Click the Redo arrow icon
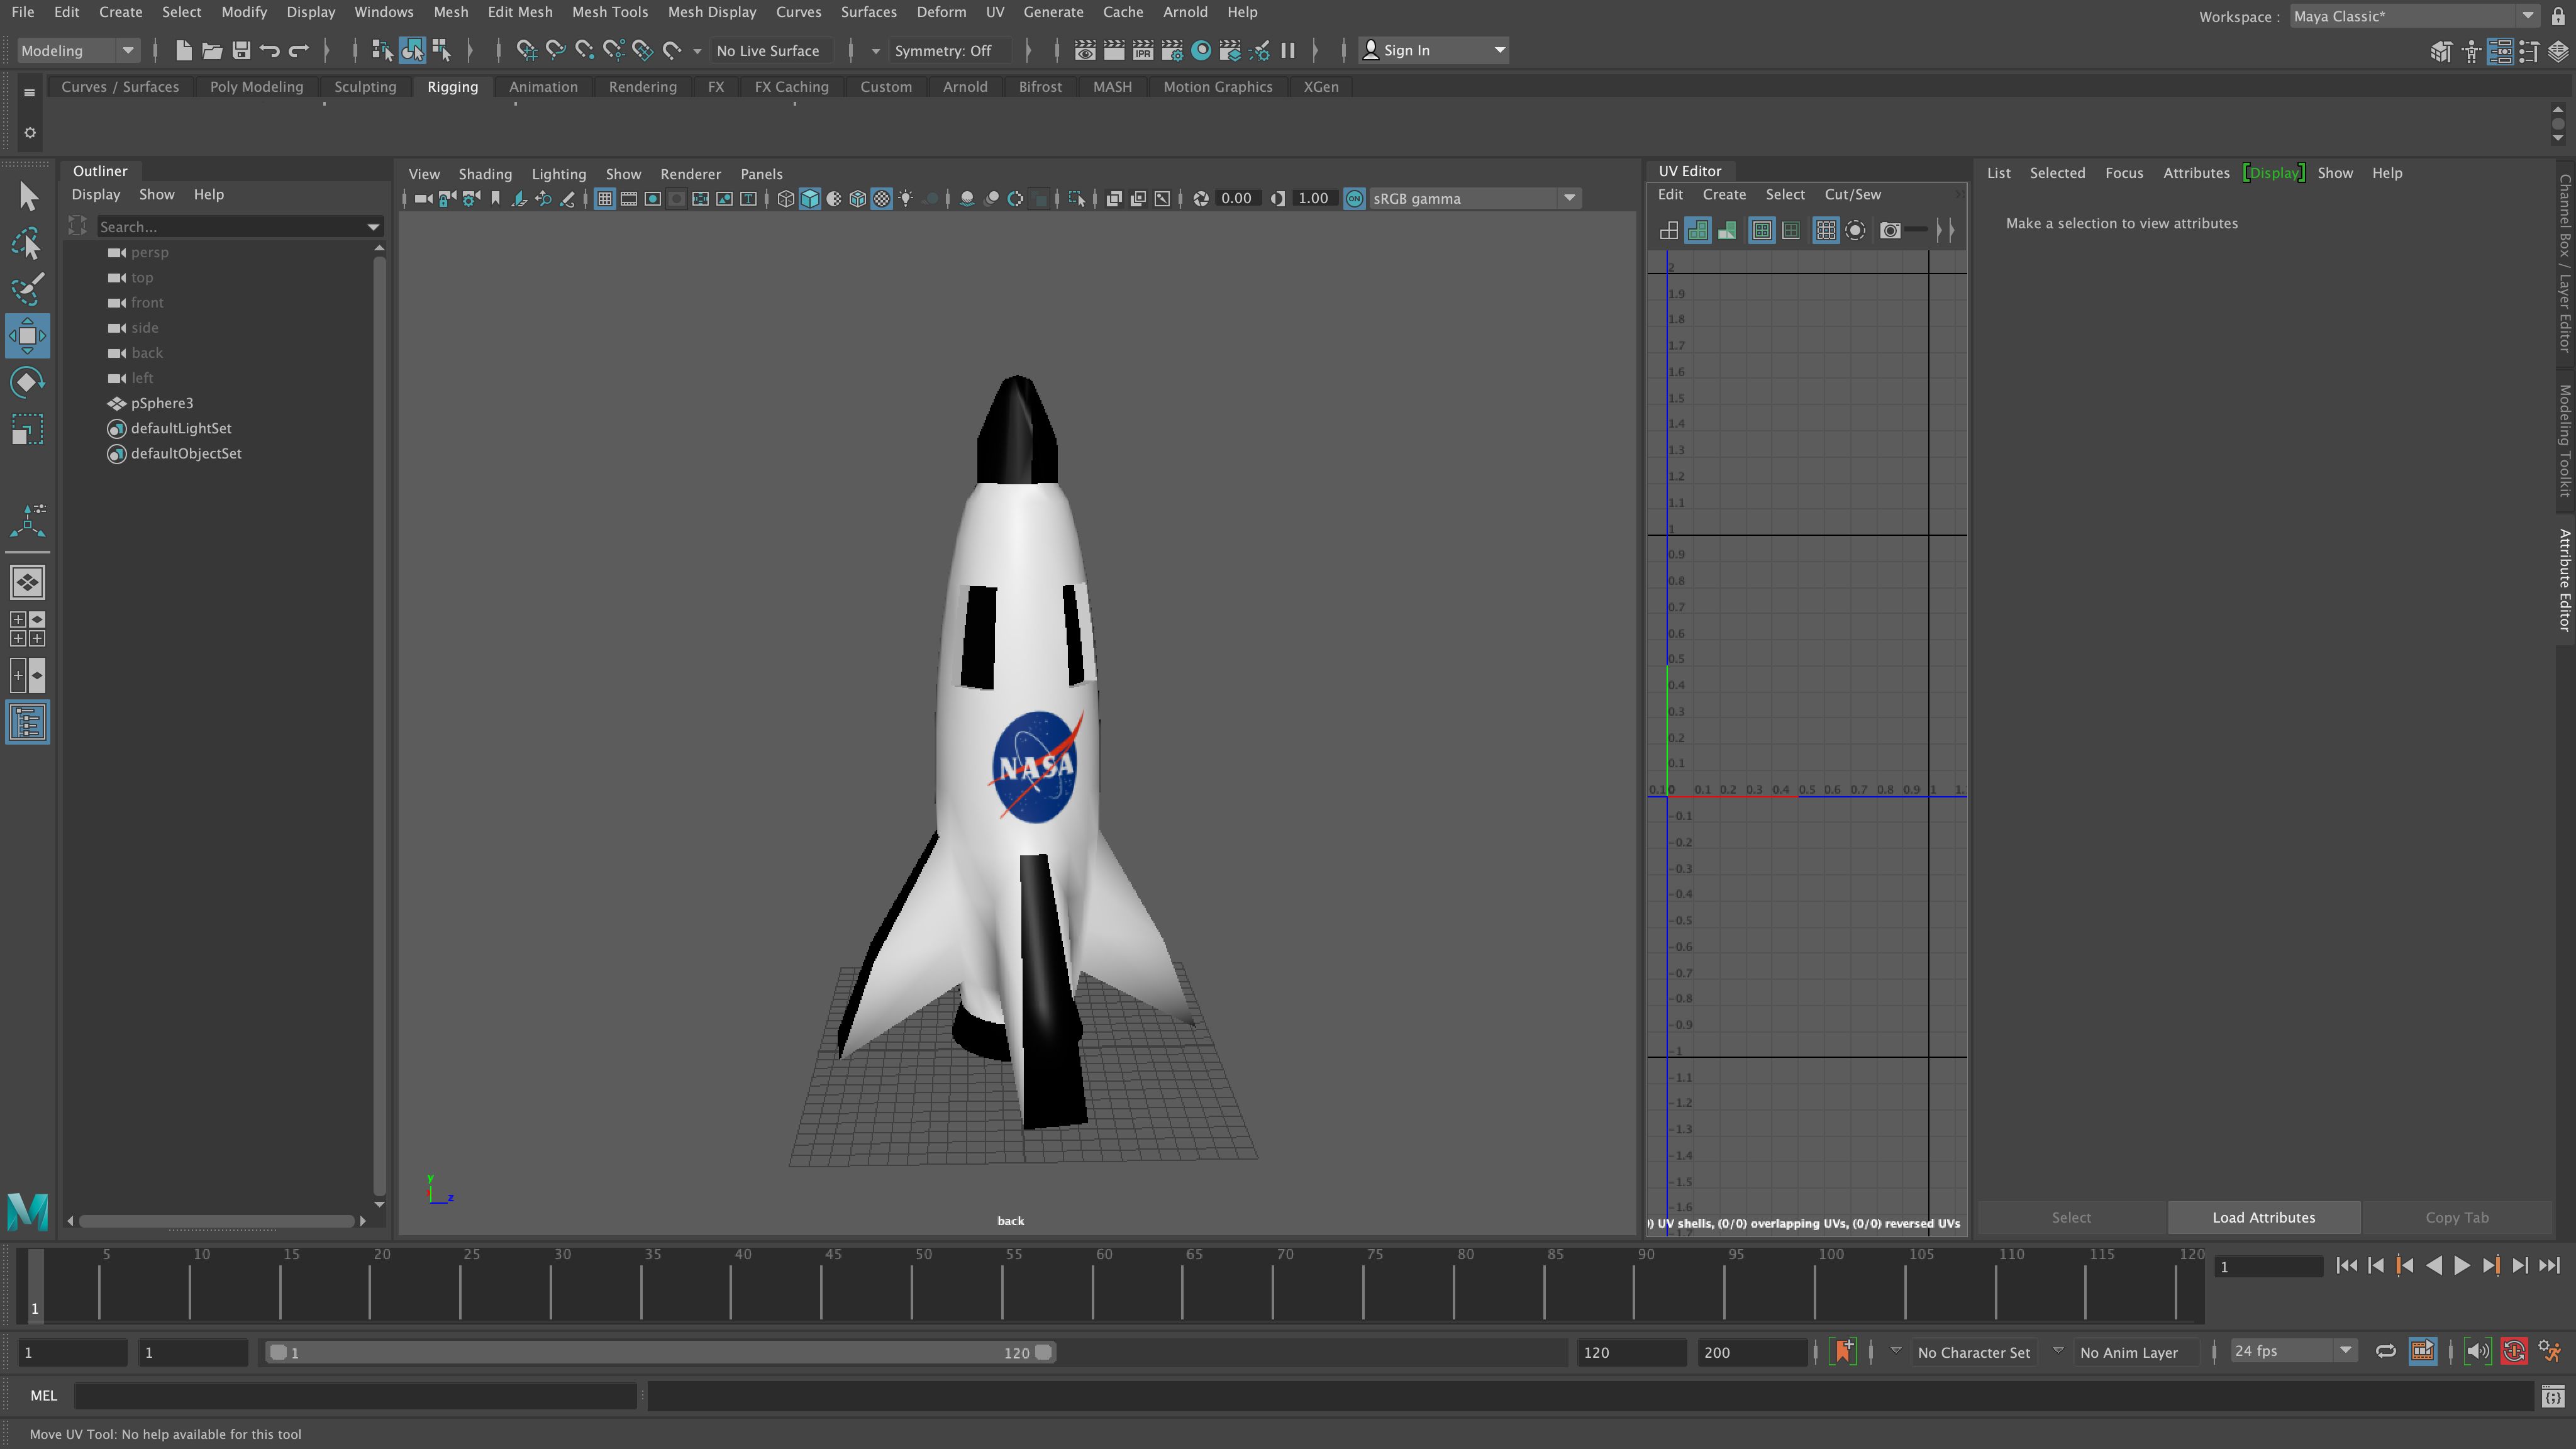 (299, 50)
